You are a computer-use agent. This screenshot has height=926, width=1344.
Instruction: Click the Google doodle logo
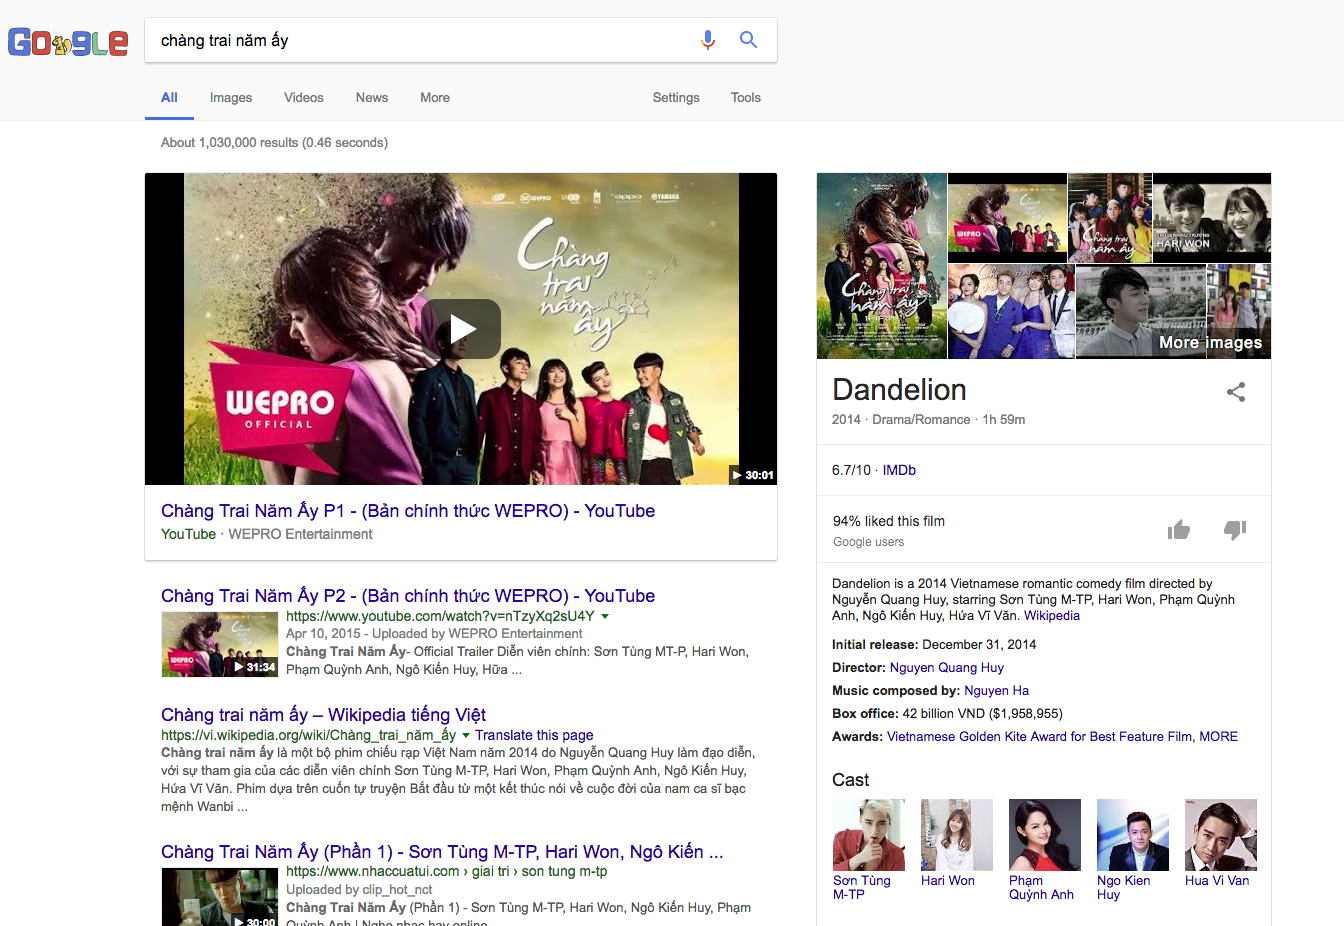pos(68,41)
